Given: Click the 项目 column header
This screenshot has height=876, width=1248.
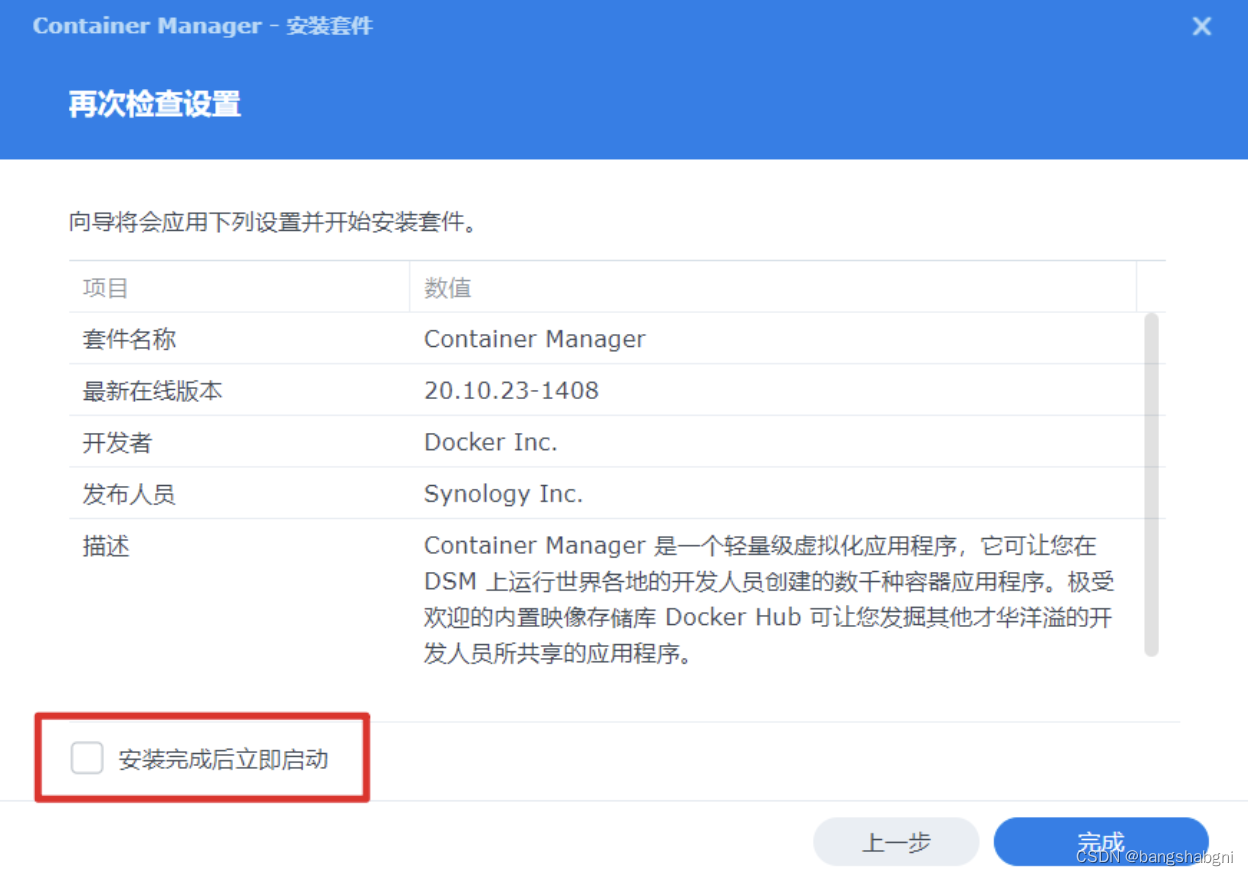Looking at the screenshot, I should coord(239,288).
